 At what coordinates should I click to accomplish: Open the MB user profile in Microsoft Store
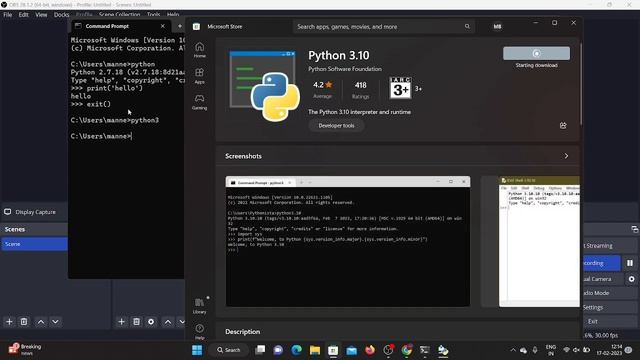497,27
